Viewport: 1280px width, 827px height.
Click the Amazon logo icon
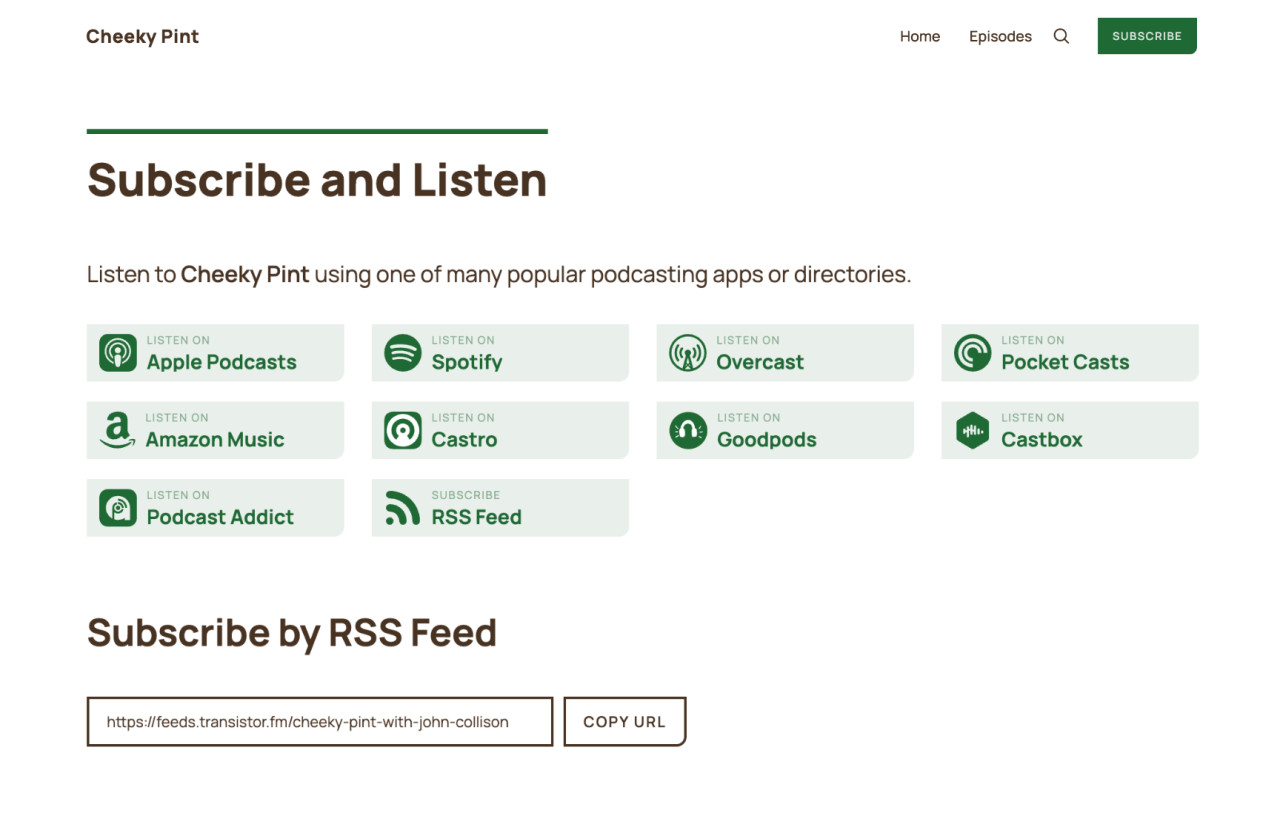118,430
